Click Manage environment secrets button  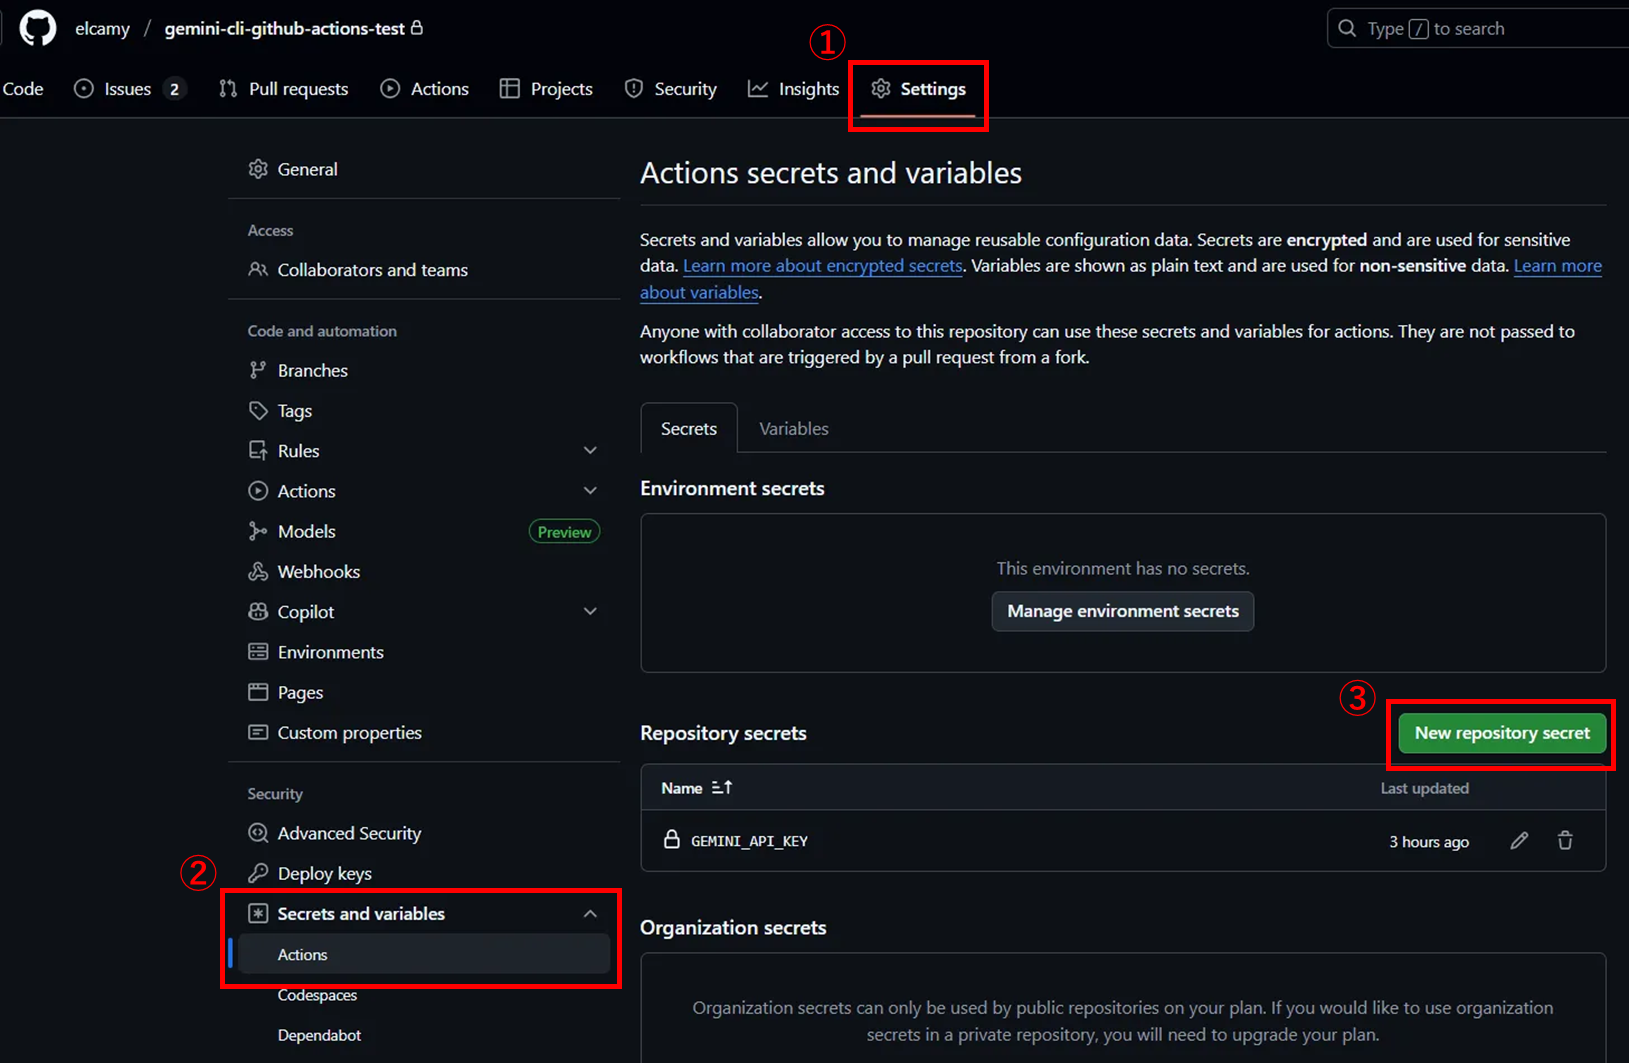[1122, 611]
